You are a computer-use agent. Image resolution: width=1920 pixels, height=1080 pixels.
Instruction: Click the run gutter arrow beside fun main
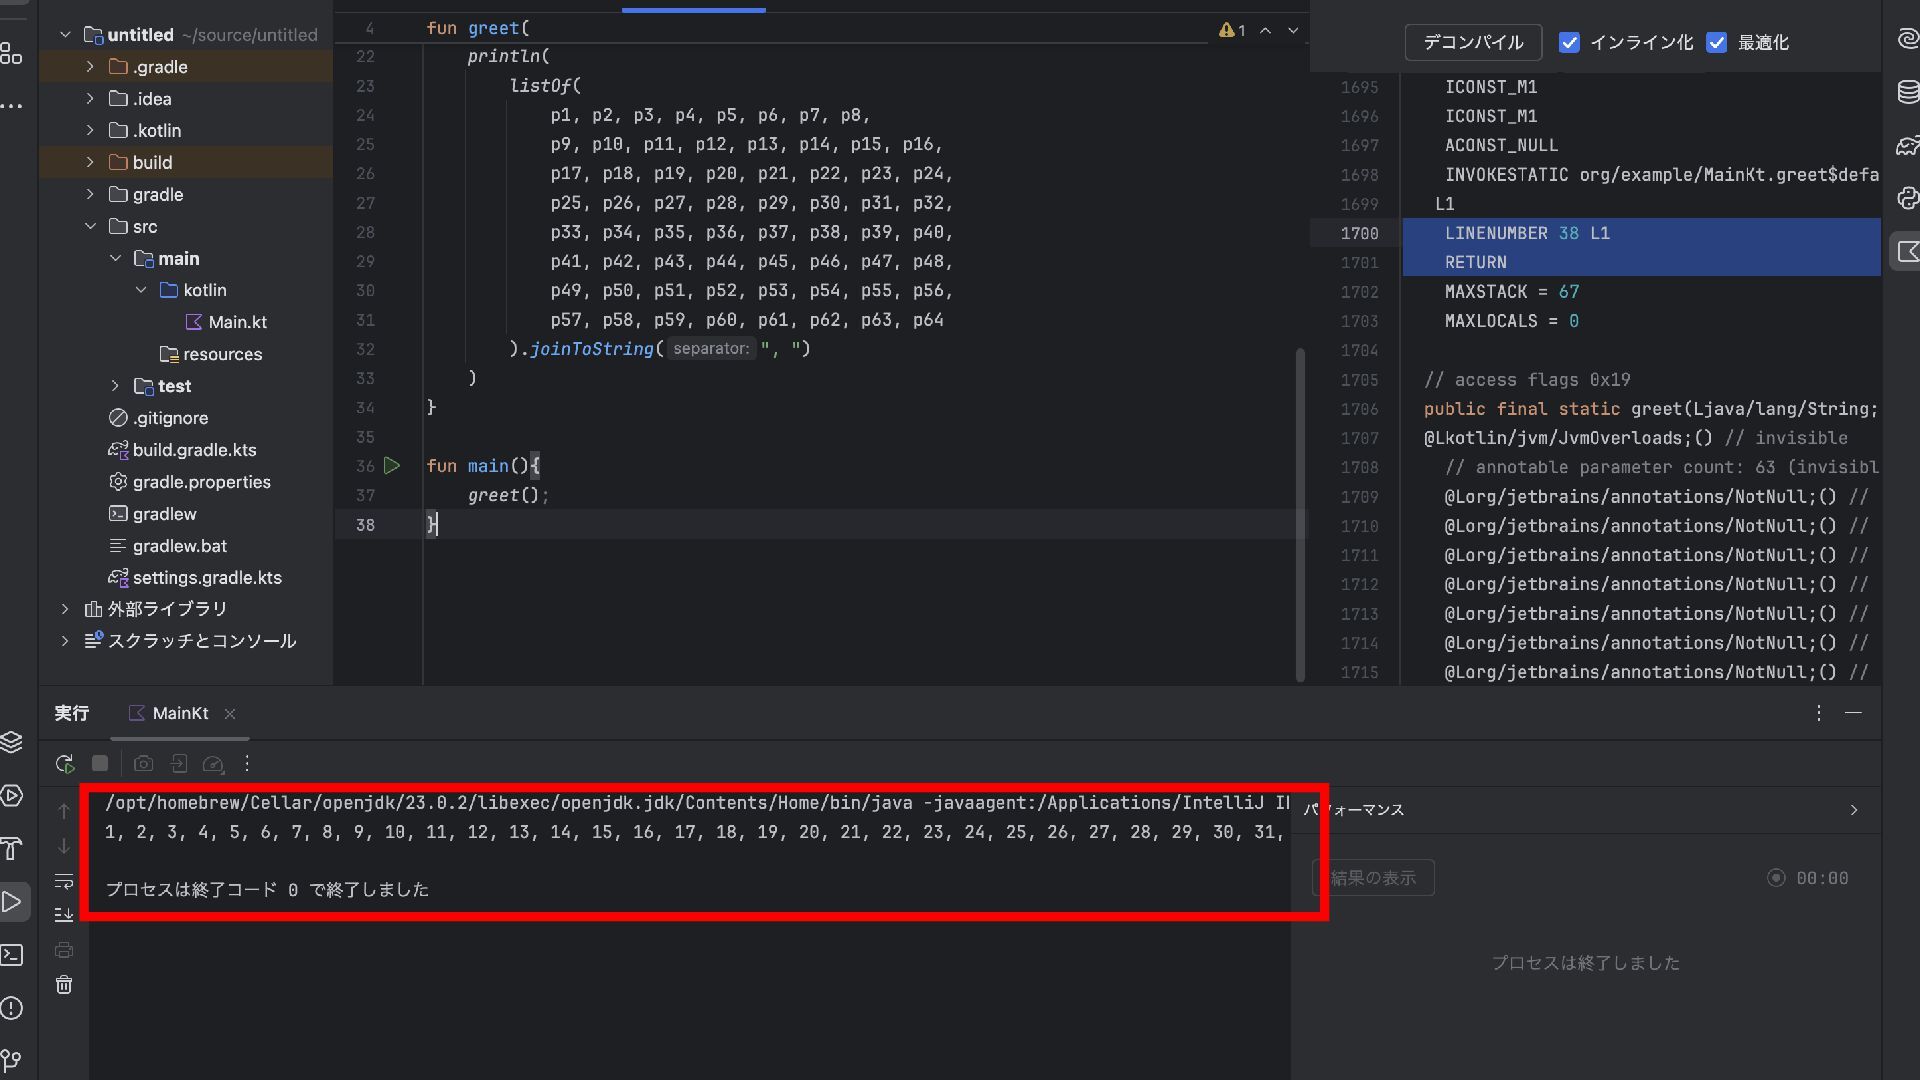tap(392, 466)
